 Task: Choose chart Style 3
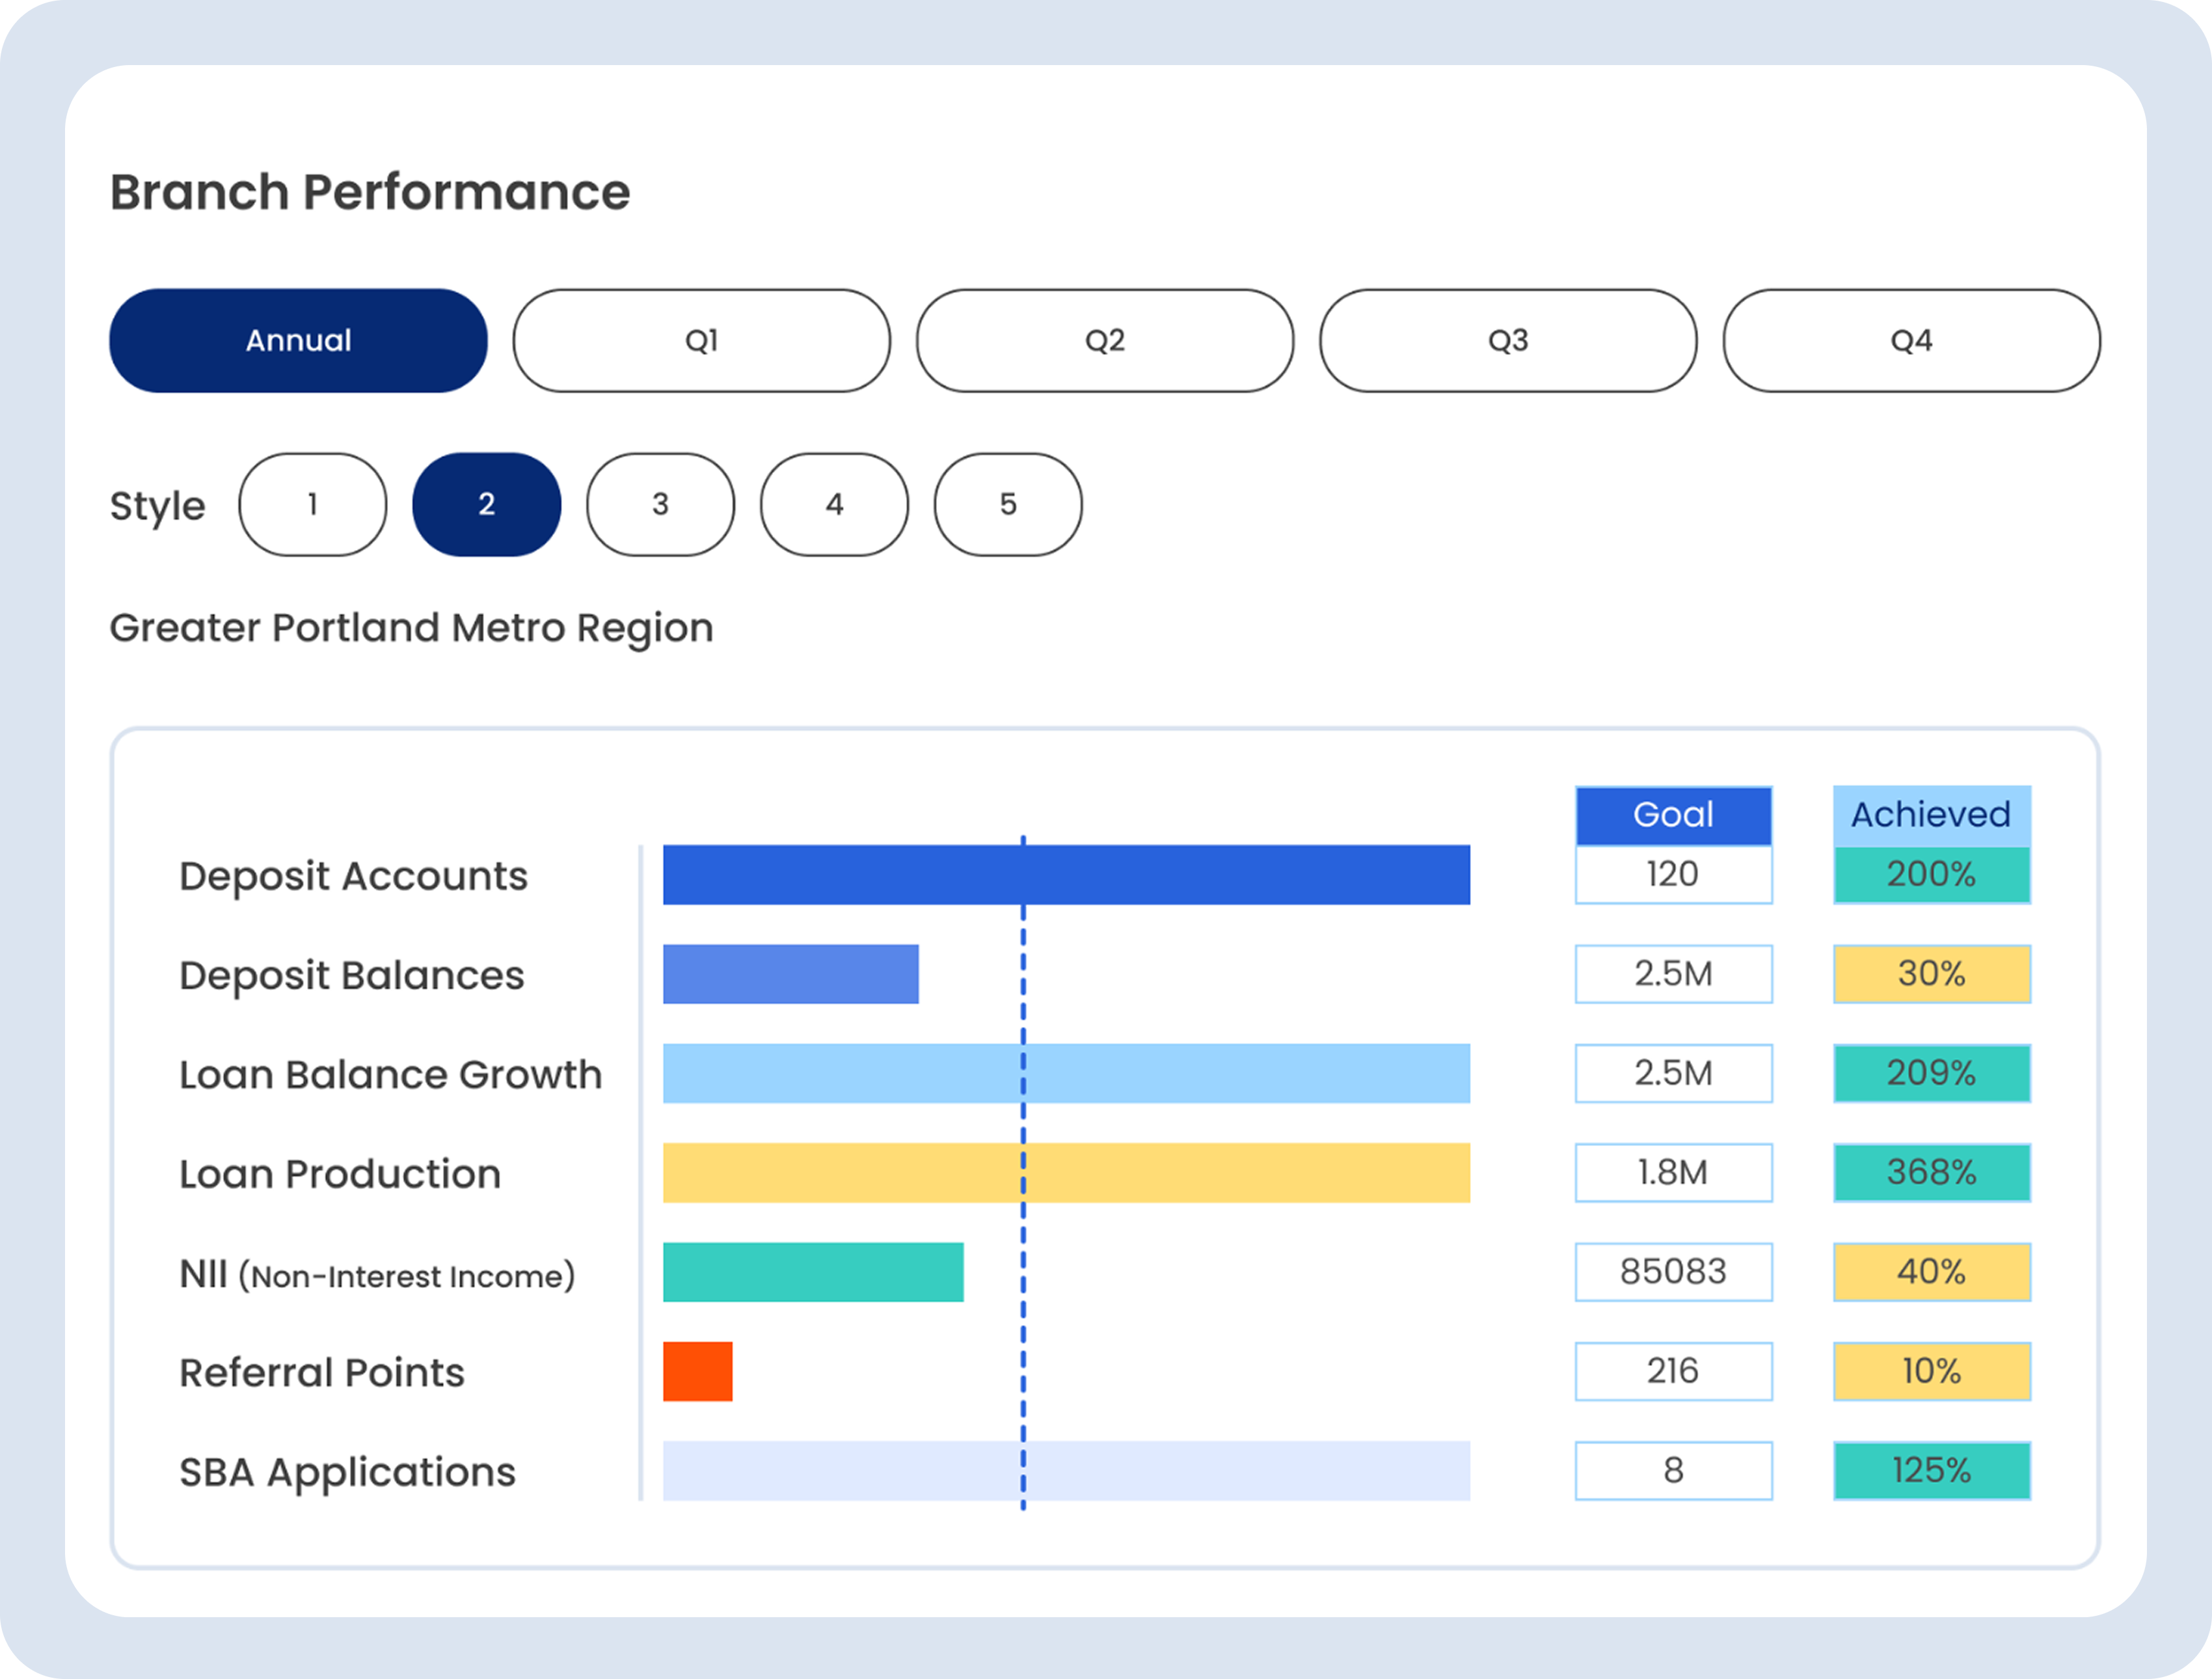(660, 505)
